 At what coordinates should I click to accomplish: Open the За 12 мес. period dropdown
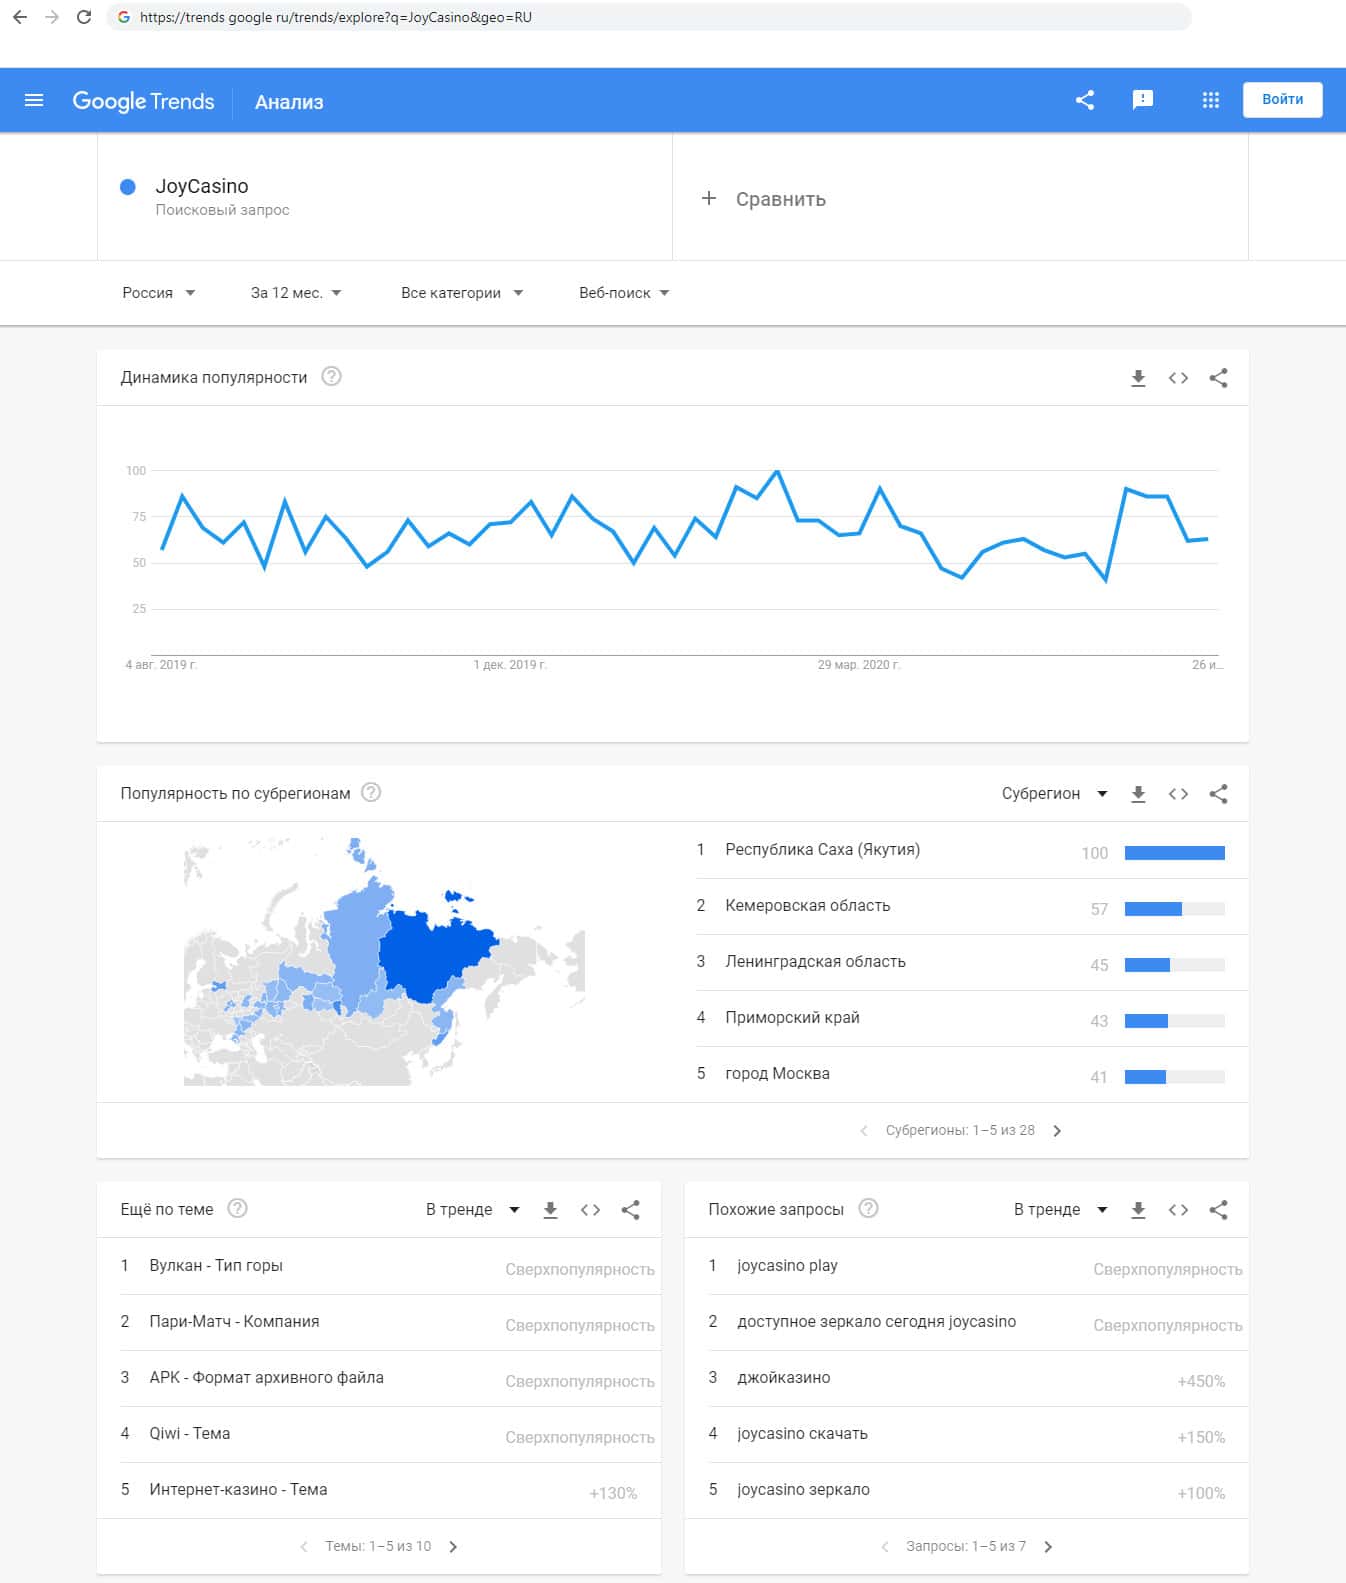point(296,293)
